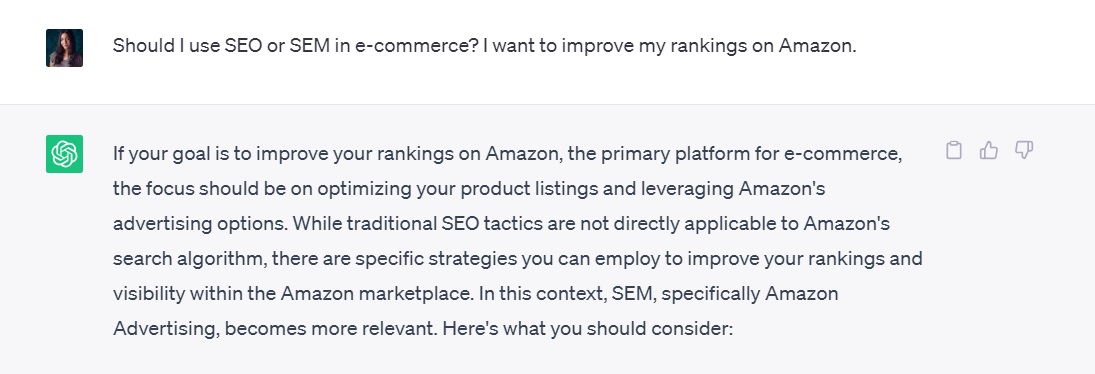Give the response a thumbs down
Viewport: 1095px width, 374px height.
(x=1024, y=150)
